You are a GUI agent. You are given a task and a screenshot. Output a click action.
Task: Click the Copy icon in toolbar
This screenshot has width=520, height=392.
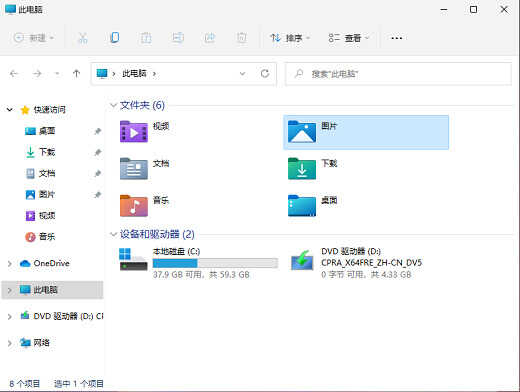(x=114, y=38)
